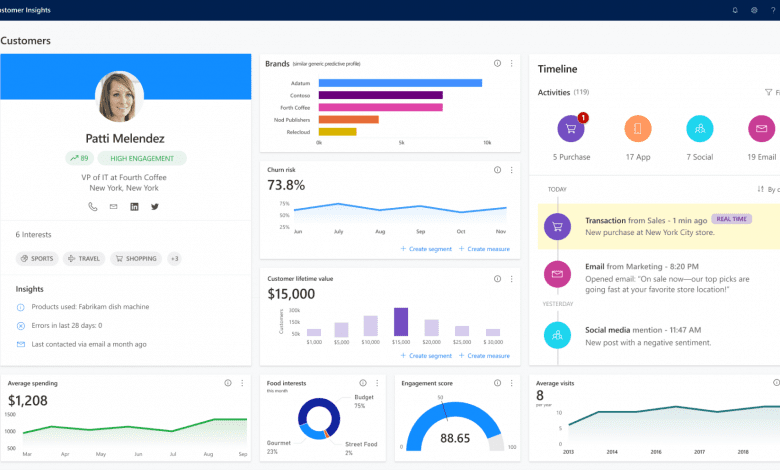Image resolution: width=780 pixels, height=470 pixels.
Task: Select the TRAVEL interest tag
Action: pyautogui.click(x=84, y=259)
